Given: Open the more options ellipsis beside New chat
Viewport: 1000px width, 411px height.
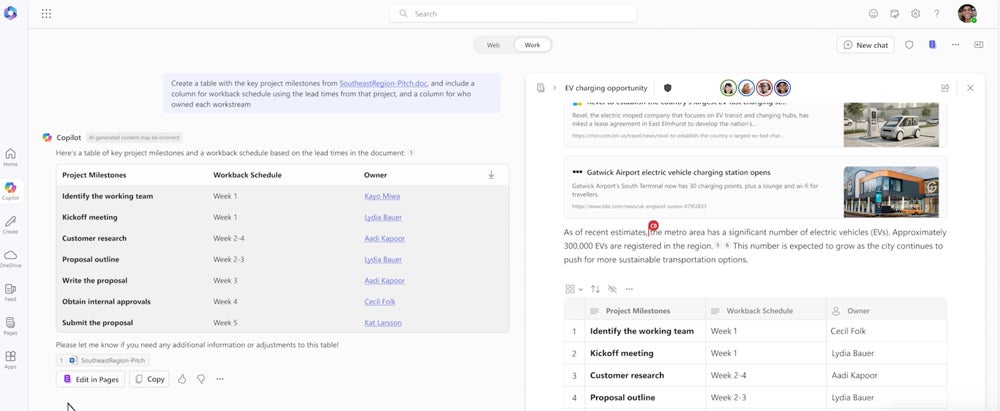Looking at the screenshot, I should point(955,45).
